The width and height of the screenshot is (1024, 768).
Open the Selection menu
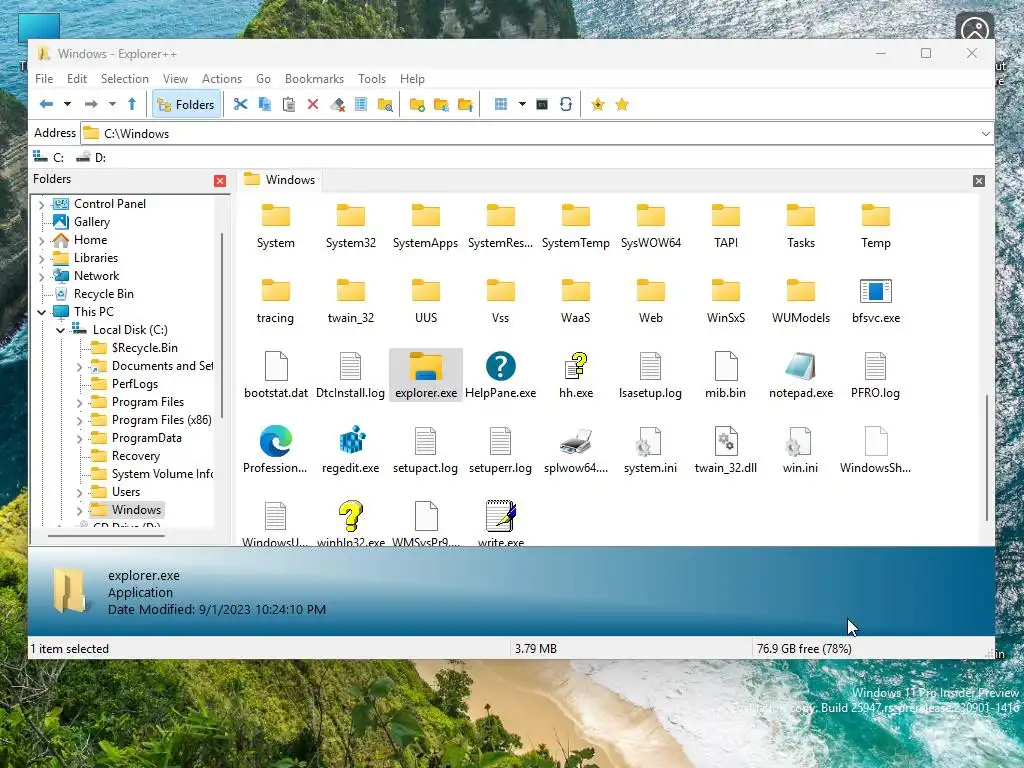125,78
